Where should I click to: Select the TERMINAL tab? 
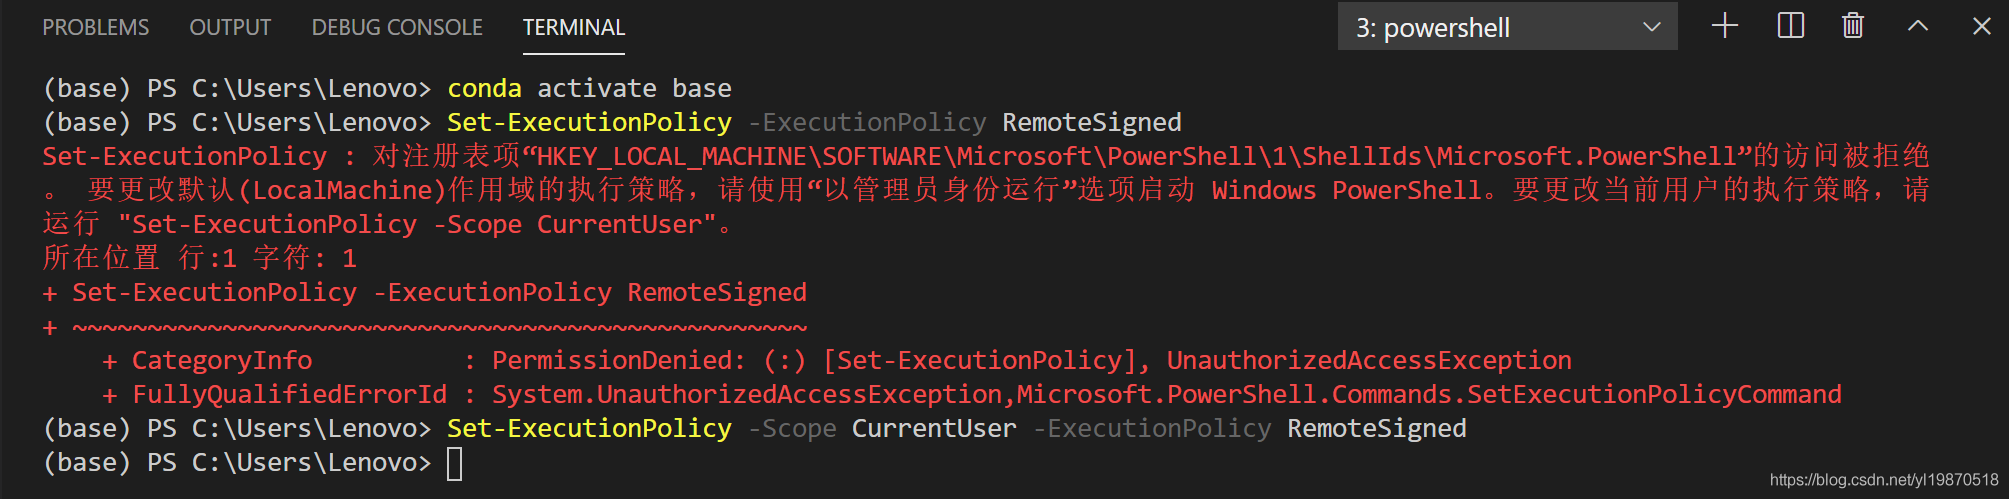click(574, 27)
